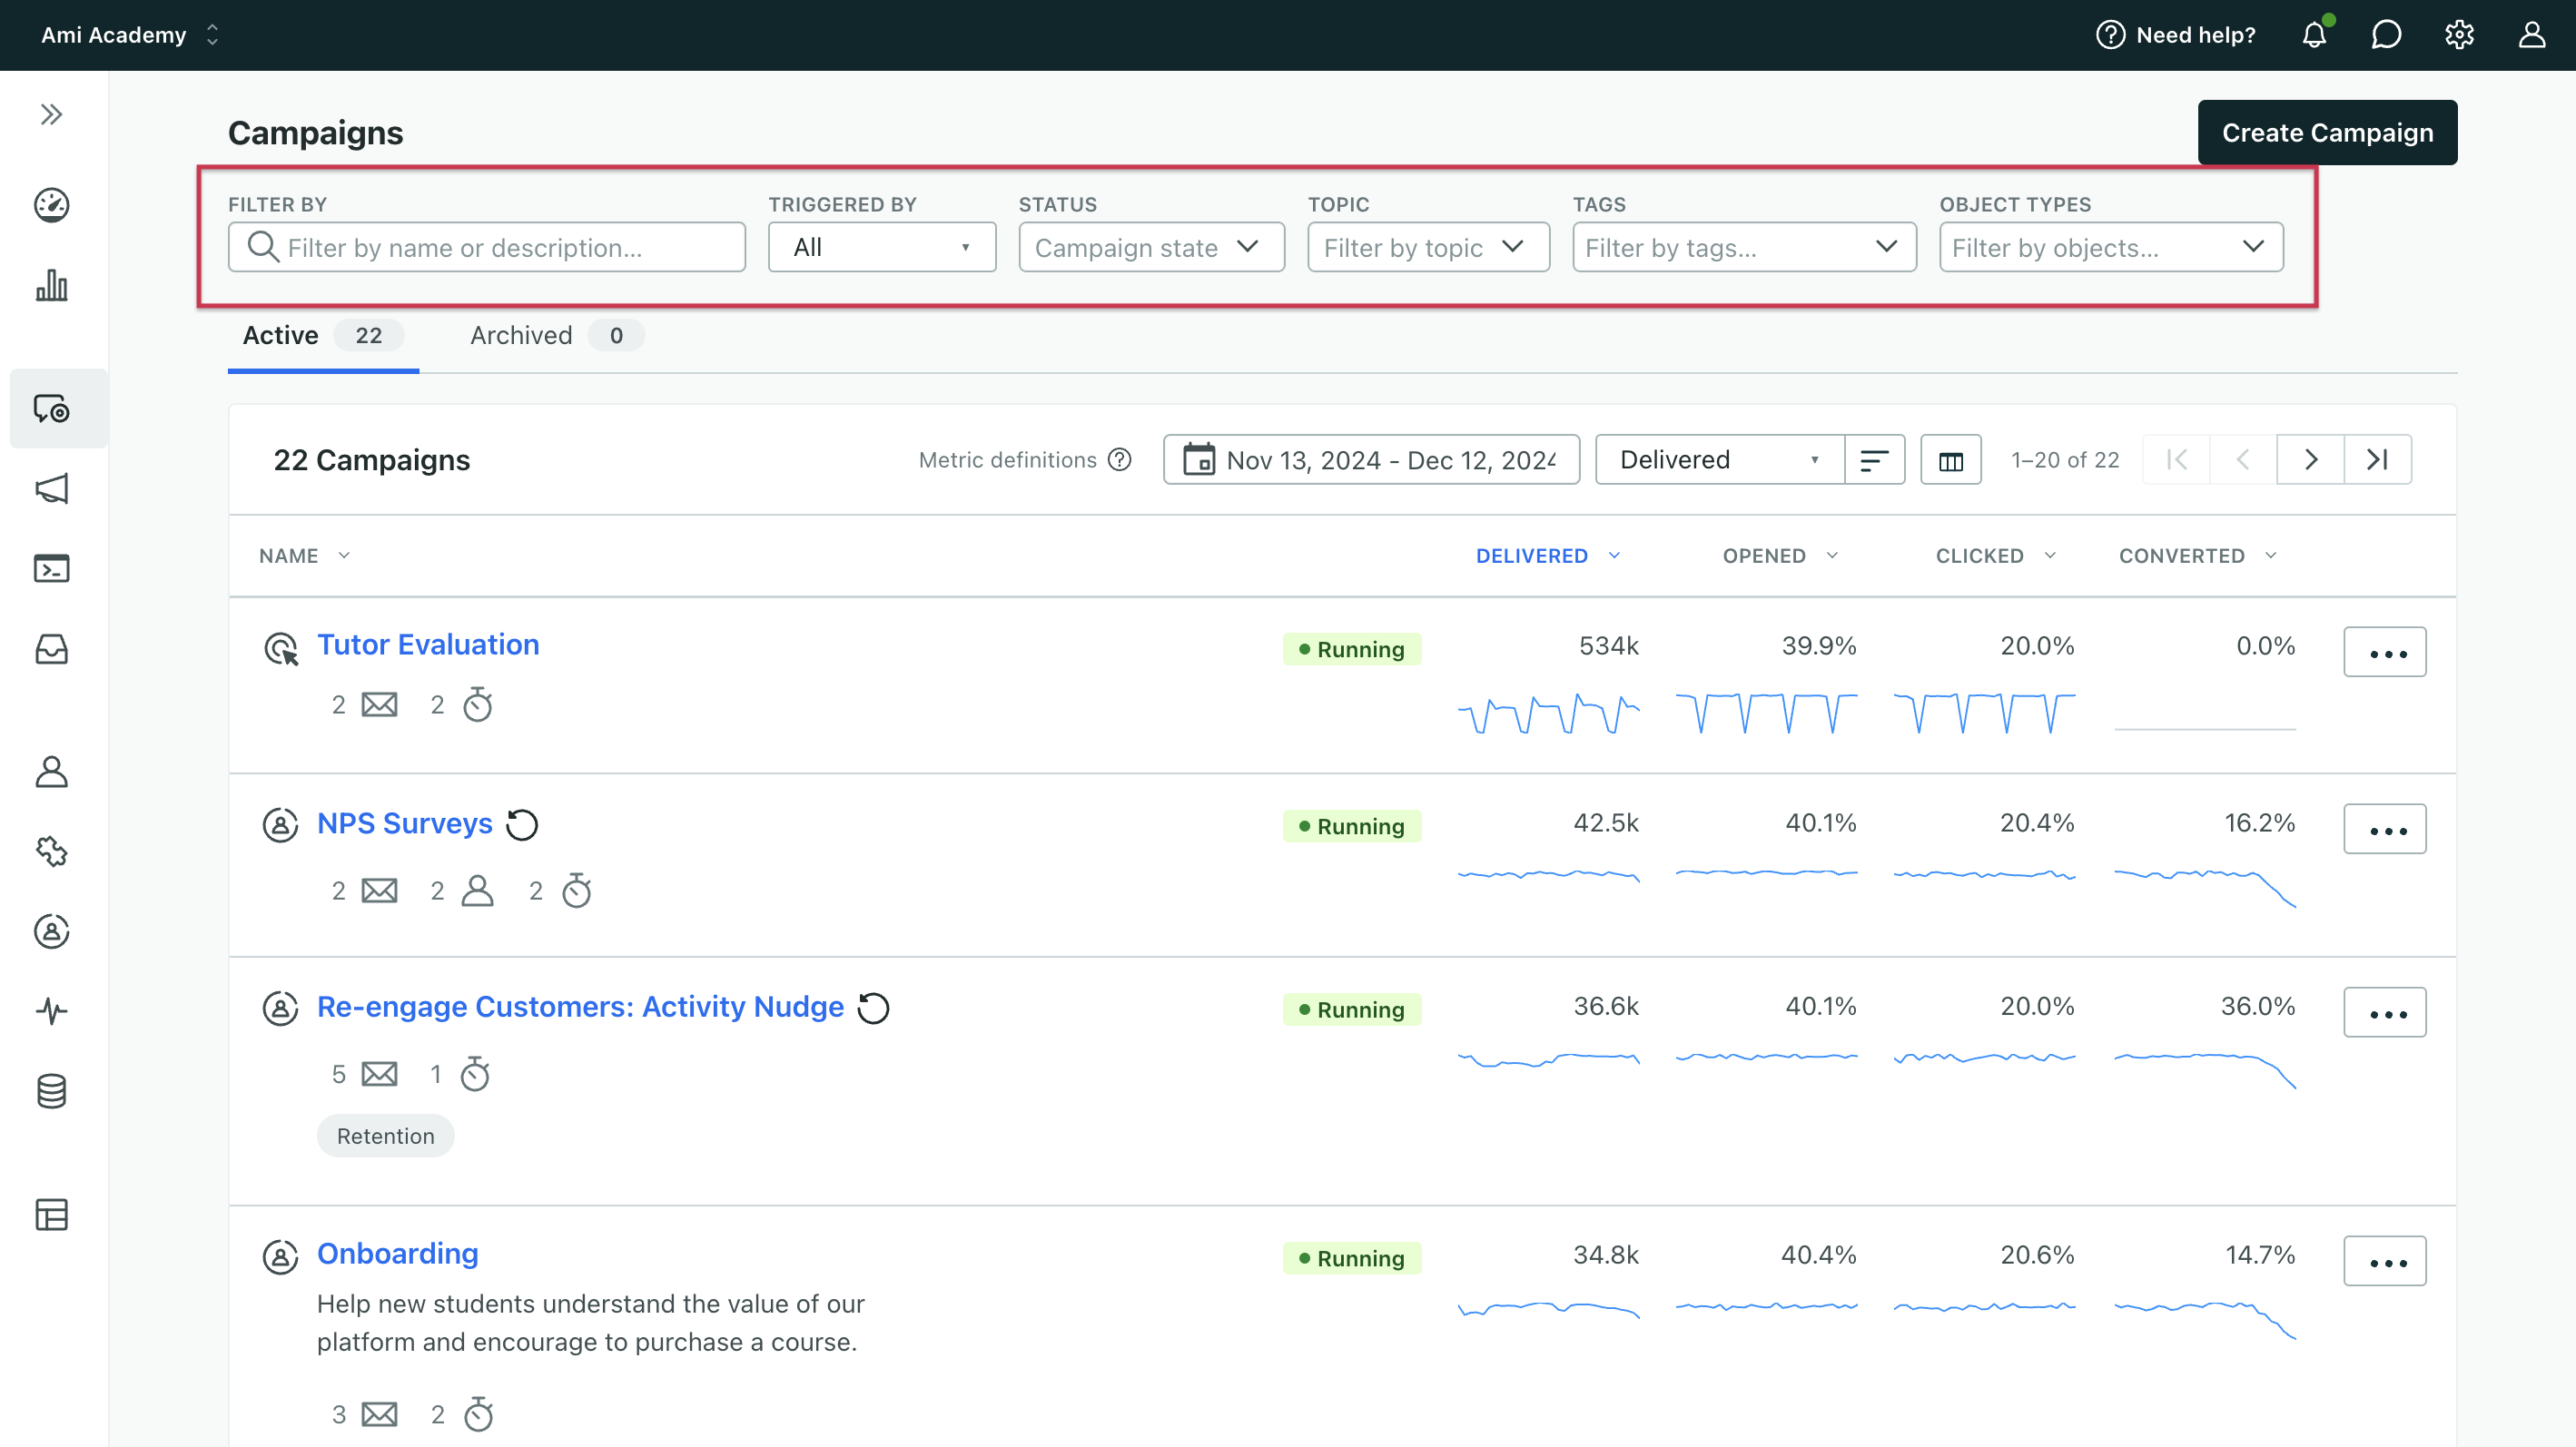The height and width of the screenshot is (1447, 2576).
Task: Click the 534k delivered value
Action: click(1608, 646)
